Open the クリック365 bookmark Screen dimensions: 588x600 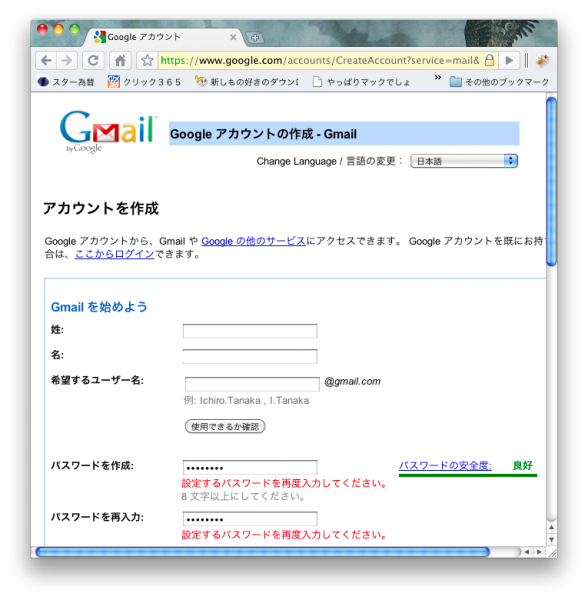coord(144,82)
